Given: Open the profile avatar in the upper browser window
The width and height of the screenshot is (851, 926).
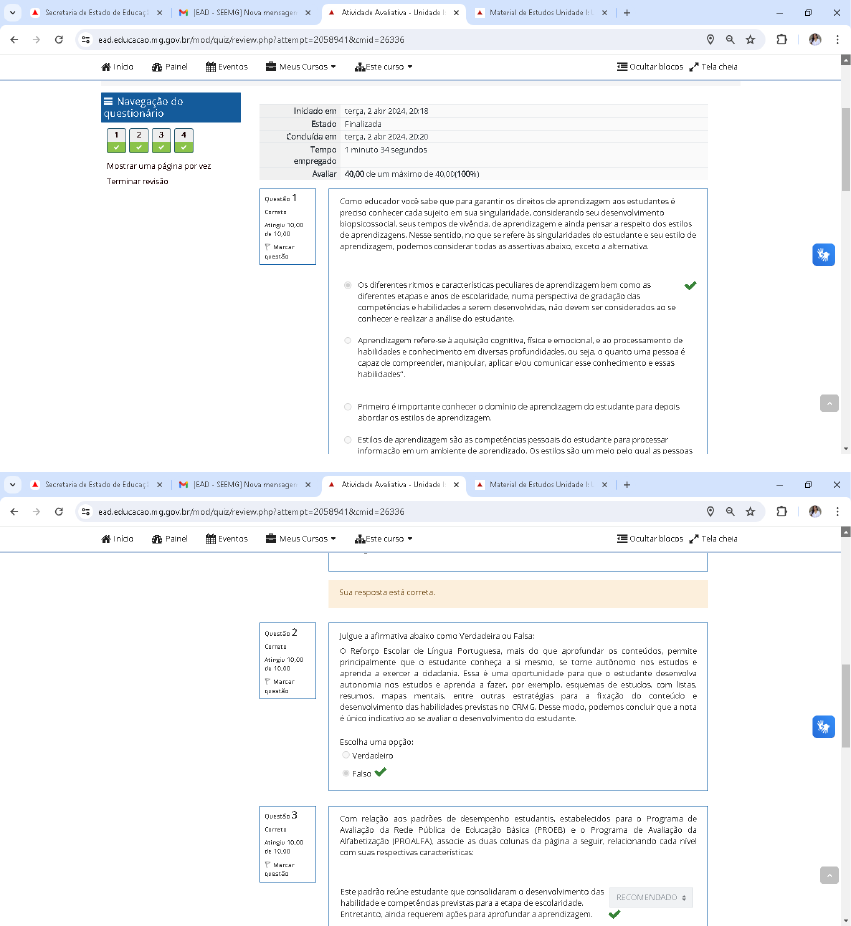Looking at the screenshot, I should point(815,40).
